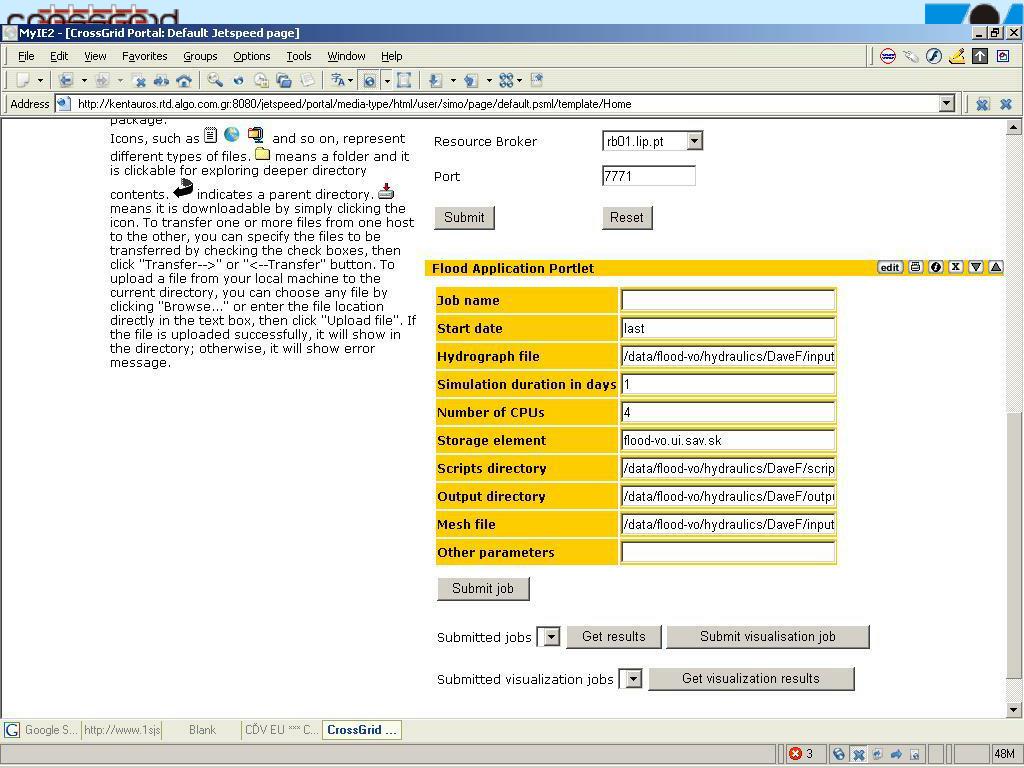The image size is (1024, 768).
Task: Show info for Flood Application Portlet
Action: pos(936,266)
